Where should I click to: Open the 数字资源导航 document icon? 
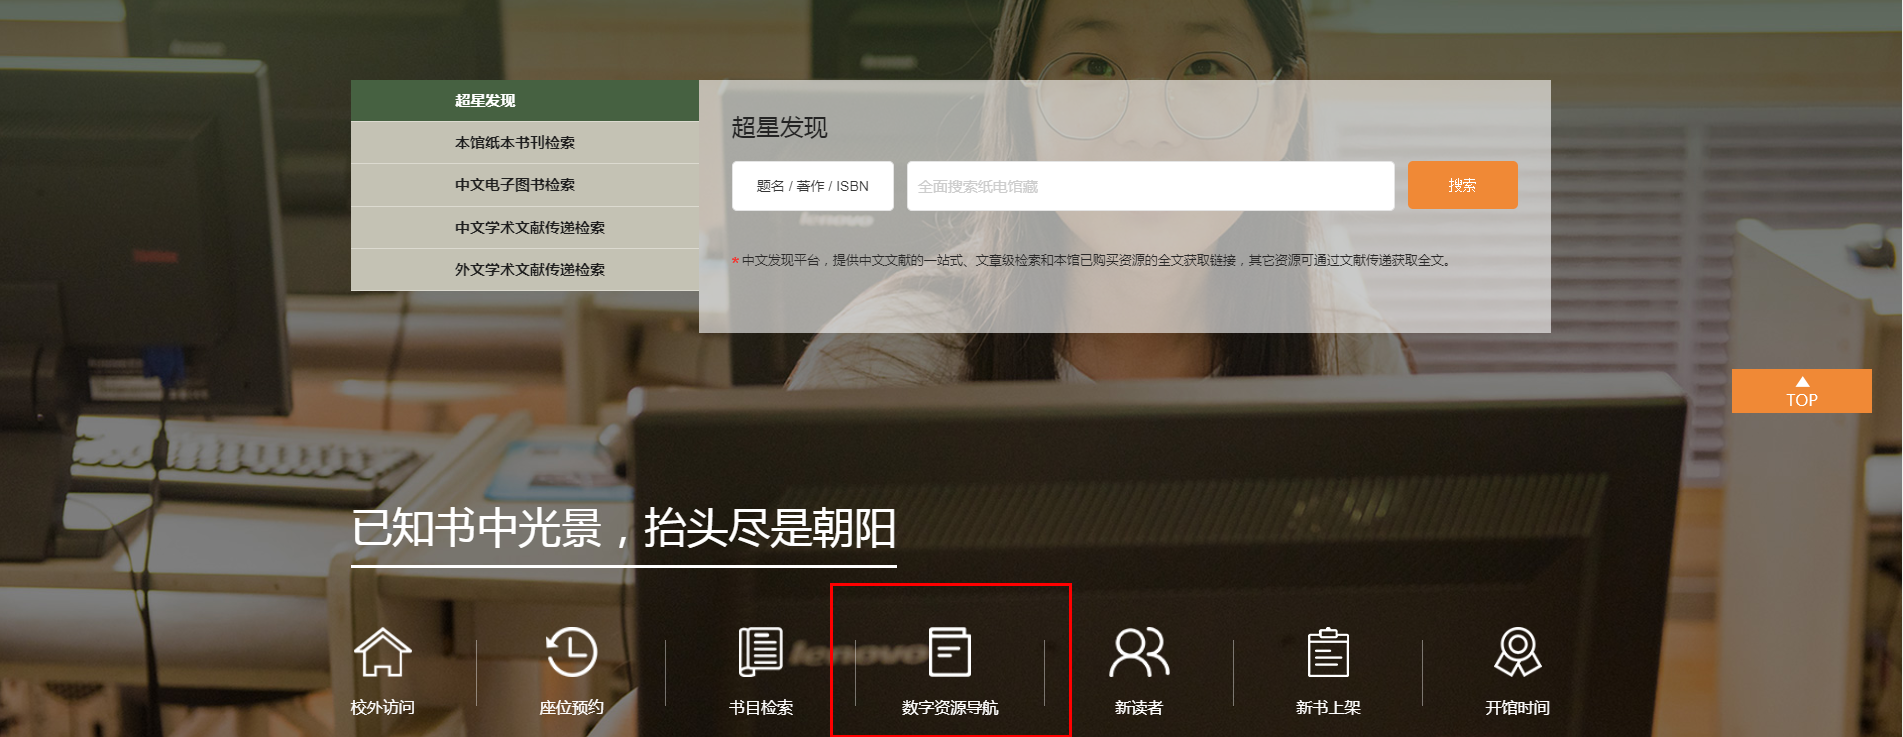pos(949,652)
